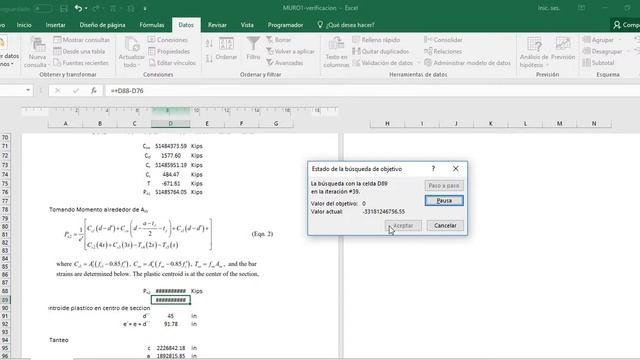Click Volver a aplicar filter
This screenshot has width=640, height=360.
tap(291, 51)
